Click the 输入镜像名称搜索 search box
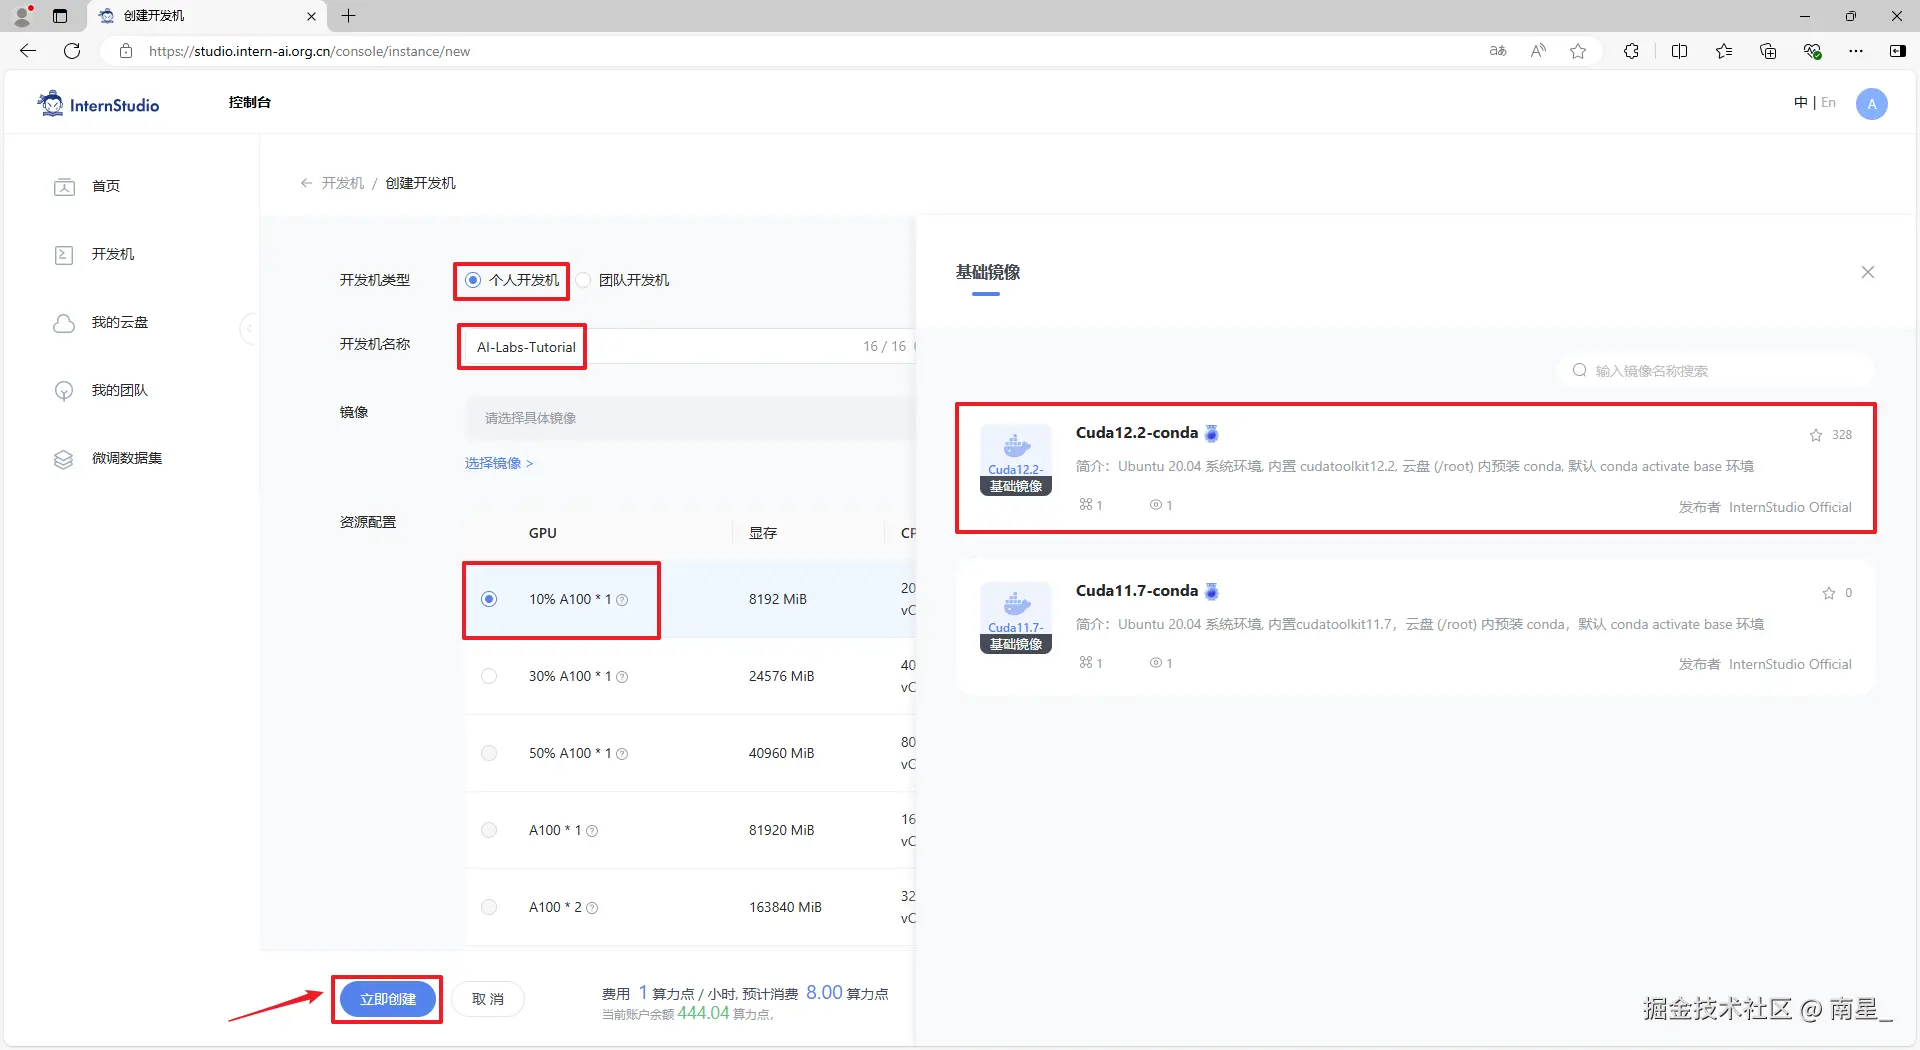The width and height of the screenshot is (1920, 1050). point(1716,371)
